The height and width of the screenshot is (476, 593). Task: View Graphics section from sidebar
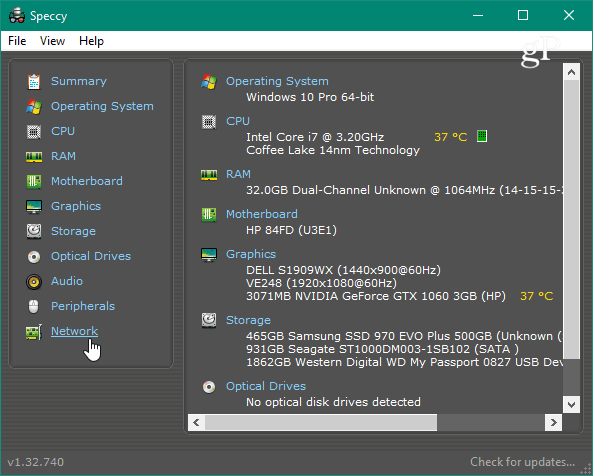(76, 206)
